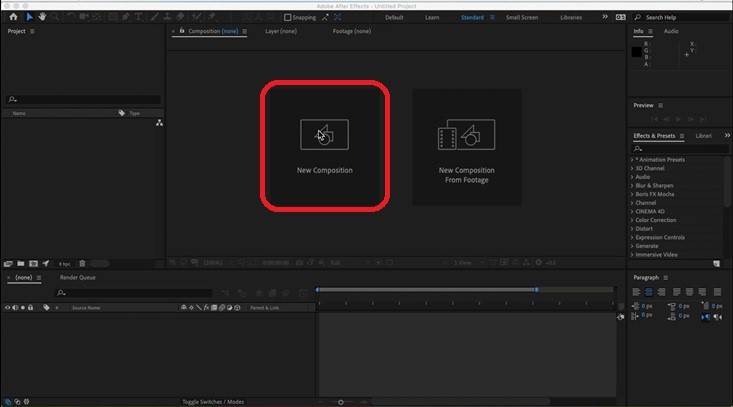Click the New Composition card
The height and width of the screenshot is (407, 733).
(324, 146)
